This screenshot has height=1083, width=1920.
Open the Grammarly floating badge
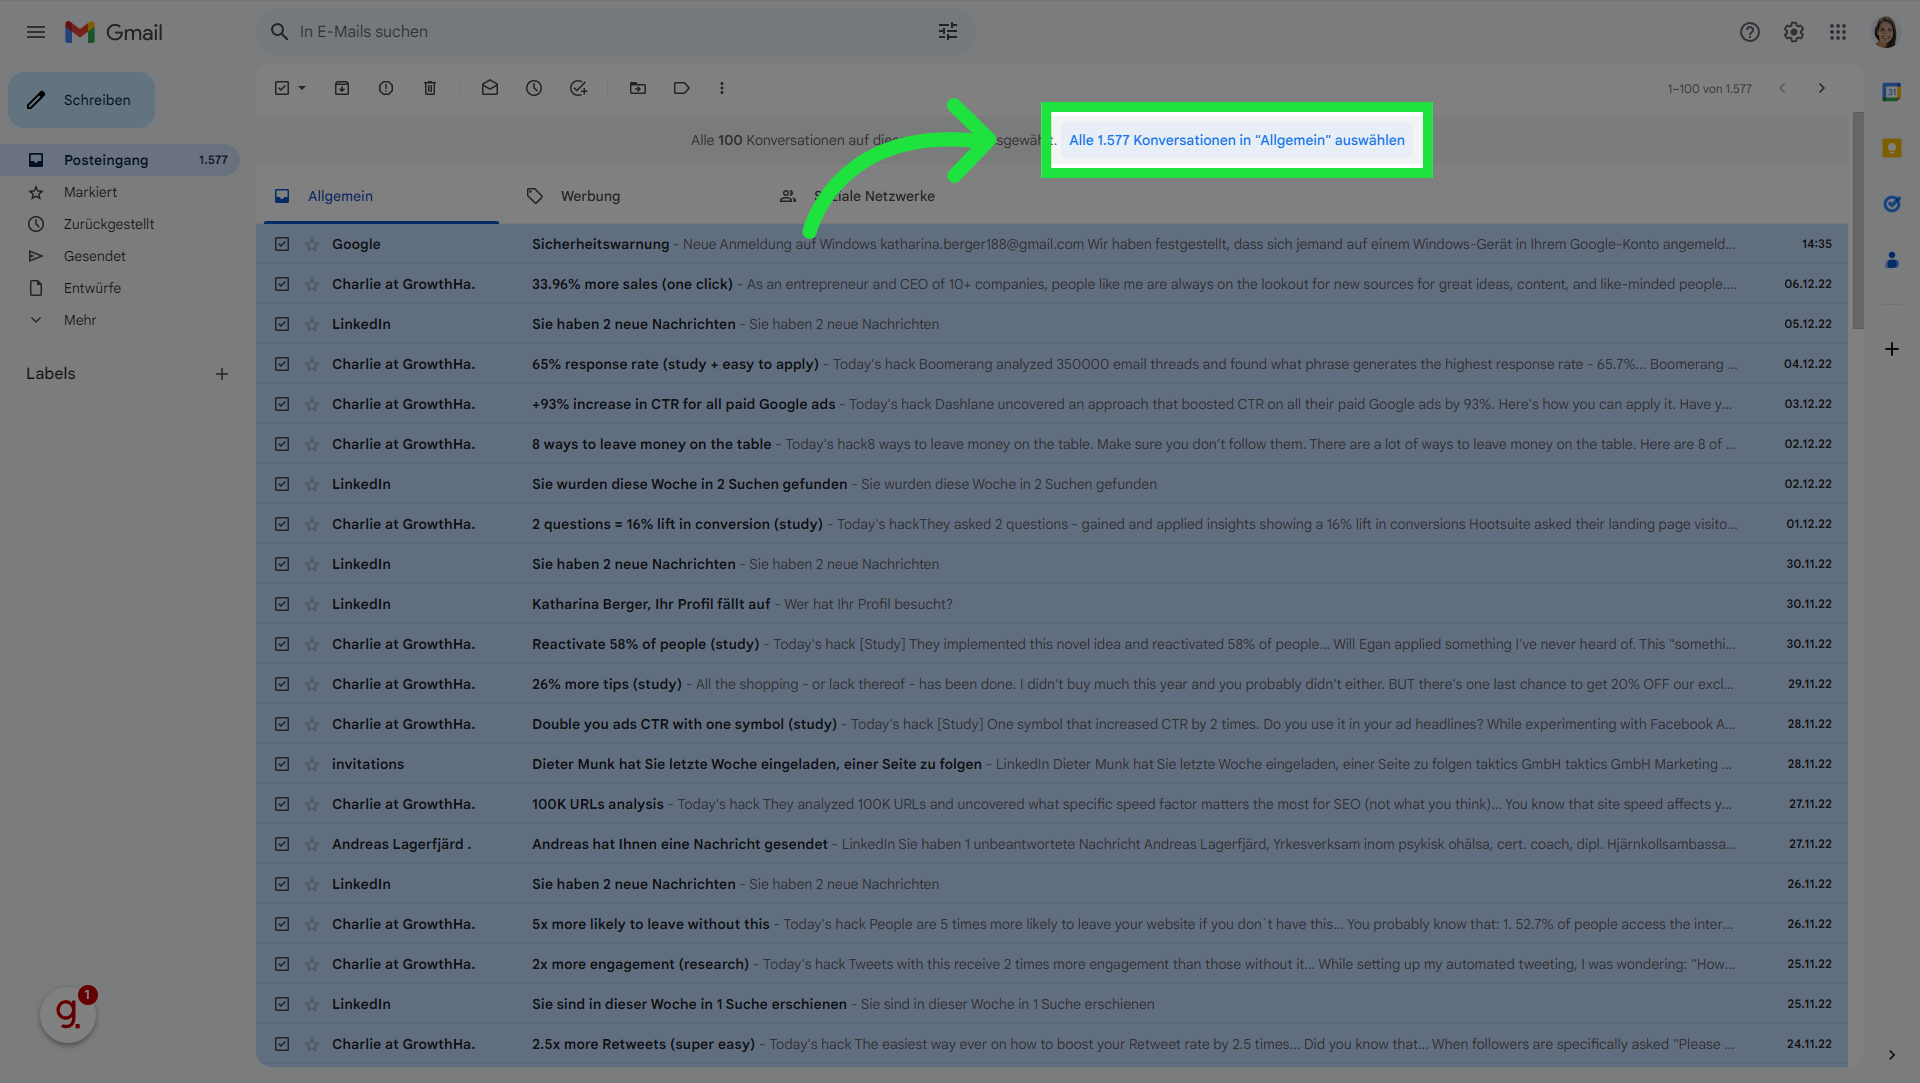(x=68, y=1014)
